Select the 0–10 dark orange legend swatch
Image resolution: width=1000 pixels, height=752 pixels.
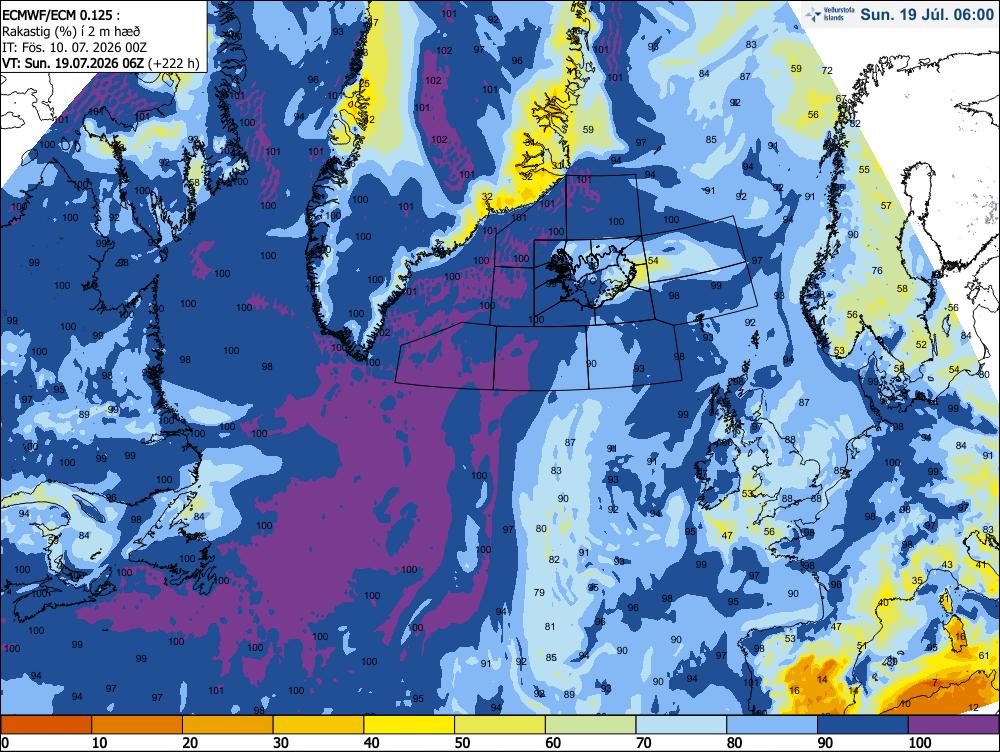[47, 725]
